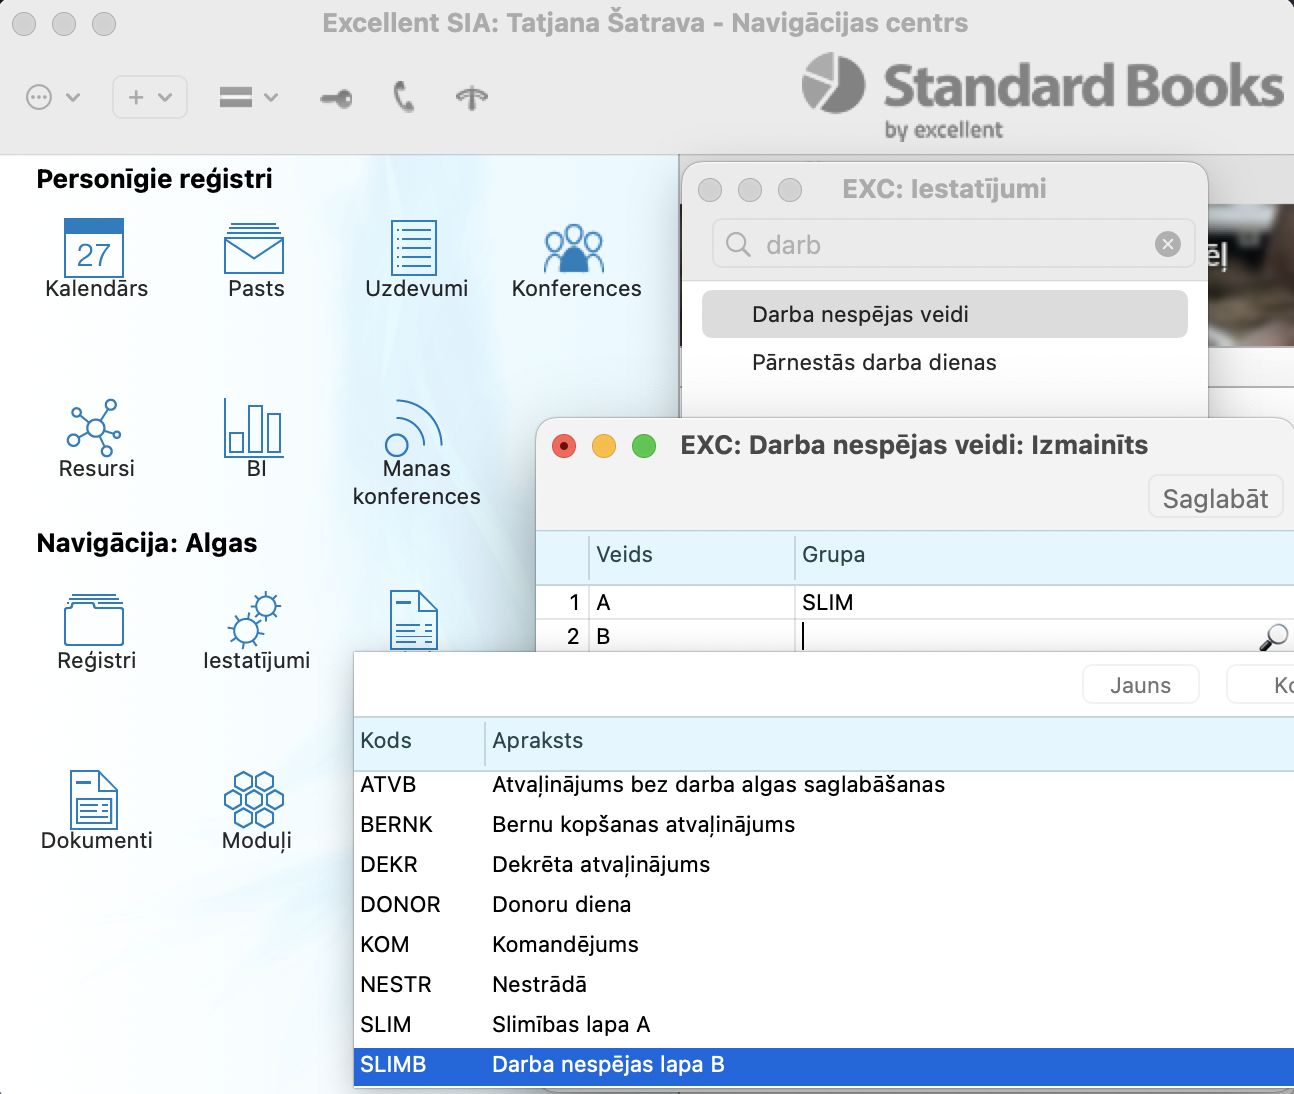Open the Reģistri folder icon

pos(94,621)
